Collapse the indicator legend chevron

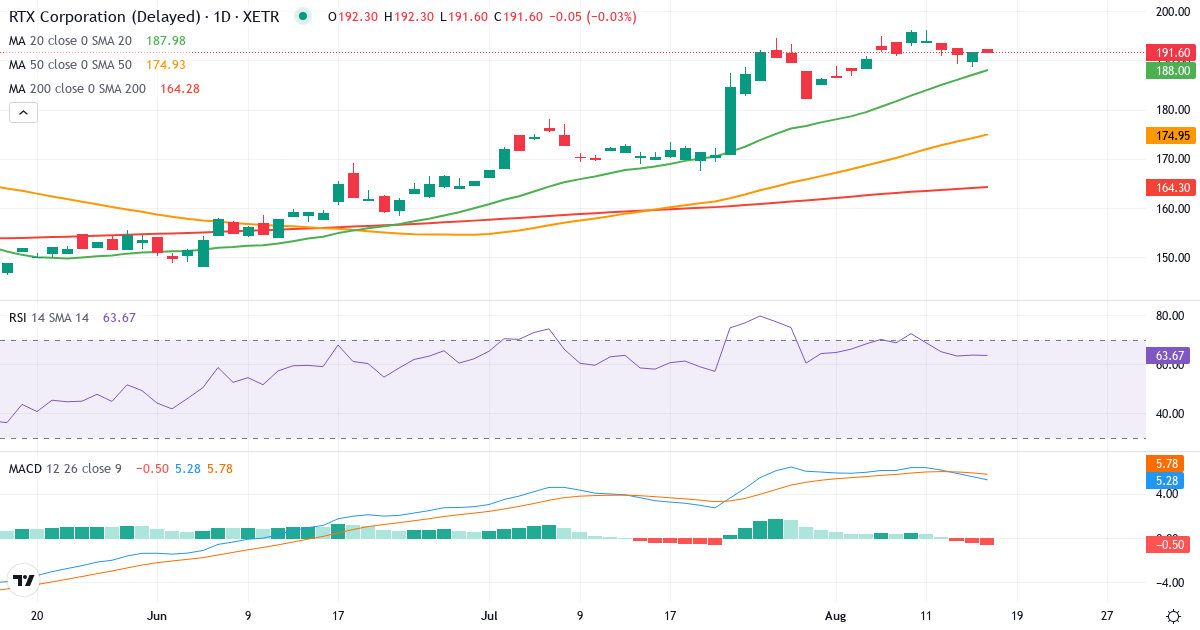coord(23,113)
